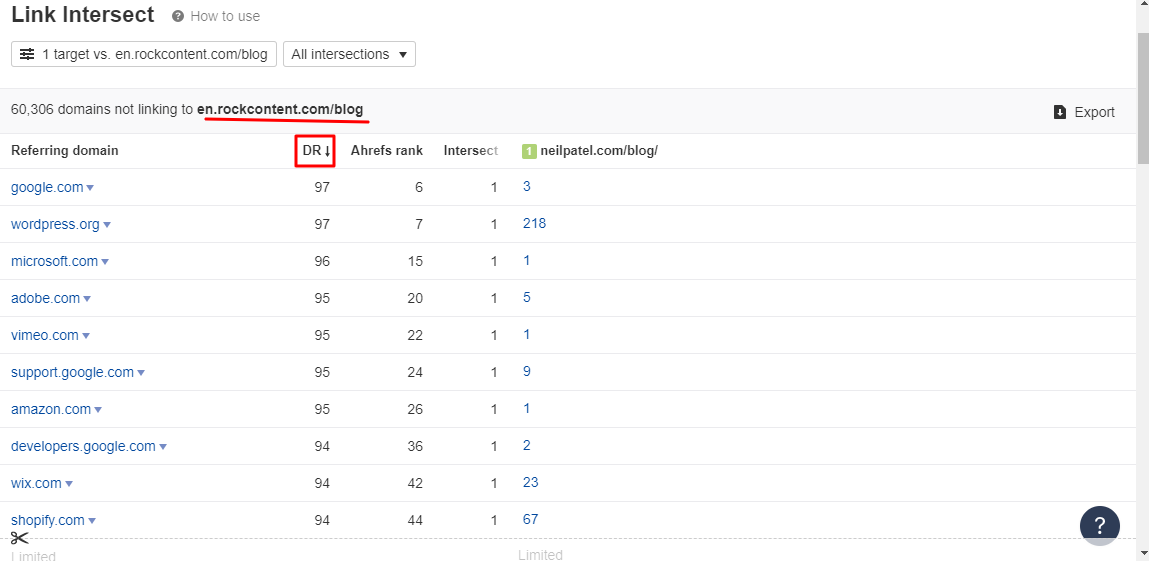Viewport: 1149px width, 561px height.
Task: Click the How to use question mark icon
Action: tap(178, 16)
